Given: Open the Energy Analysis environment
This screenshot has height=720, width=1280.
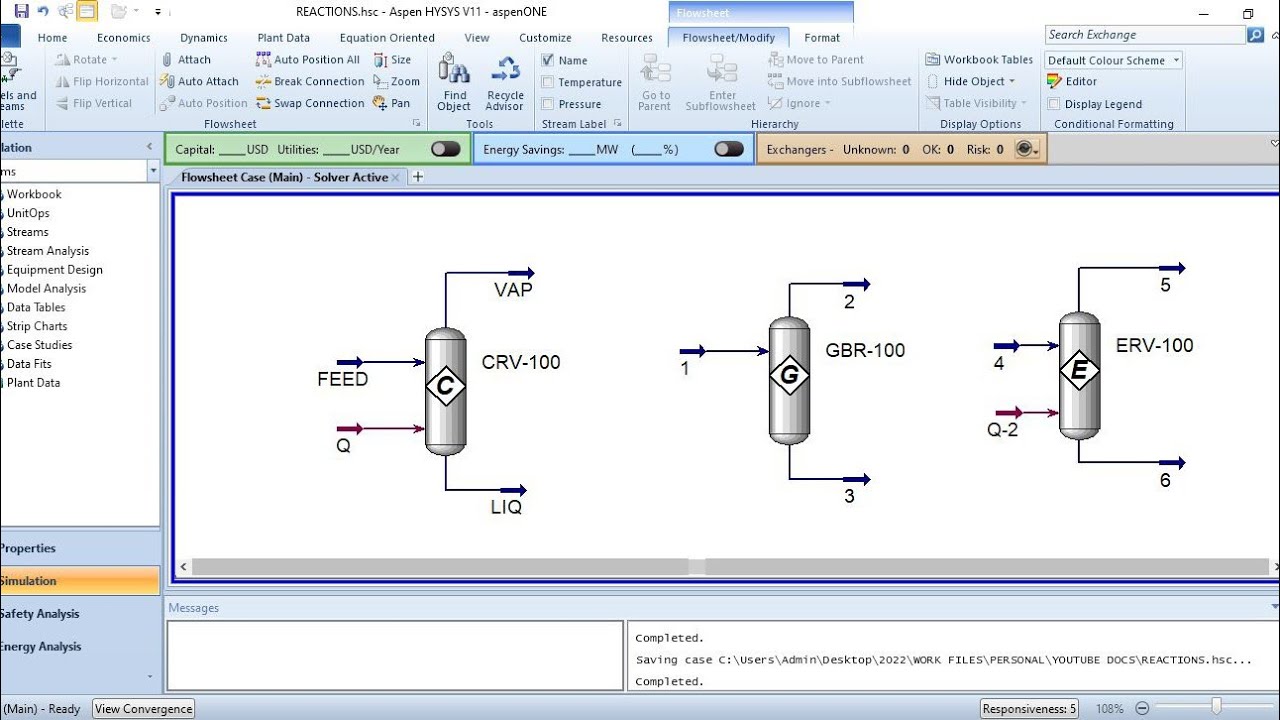Looking at the screenshot, I should tap(80, 647).
